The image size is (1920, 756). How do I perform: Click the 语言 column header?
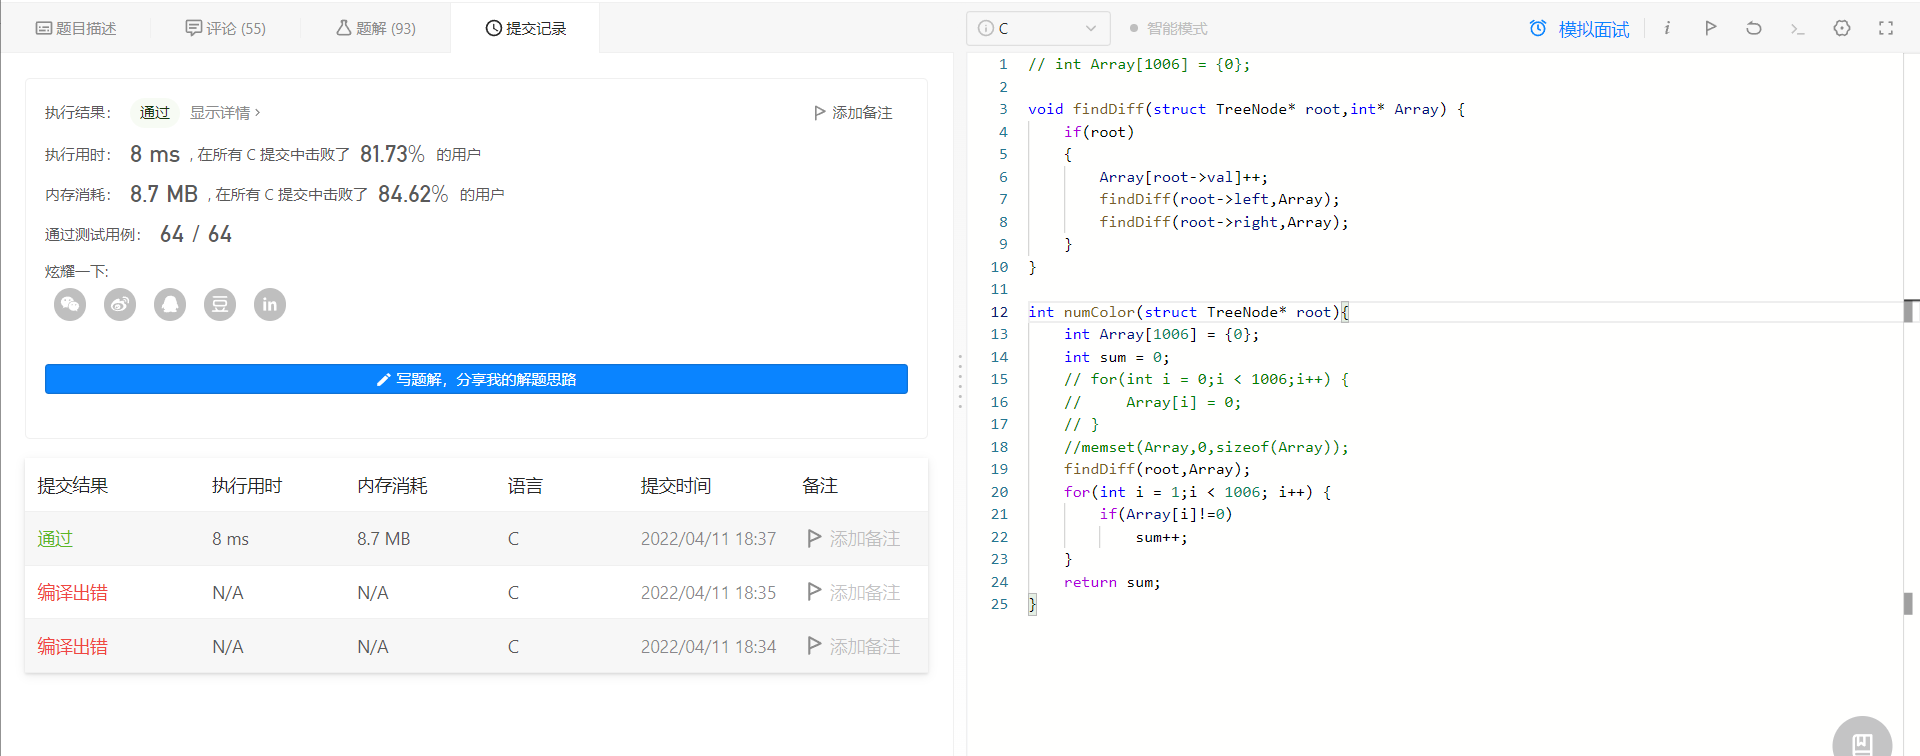coord(525,485)
